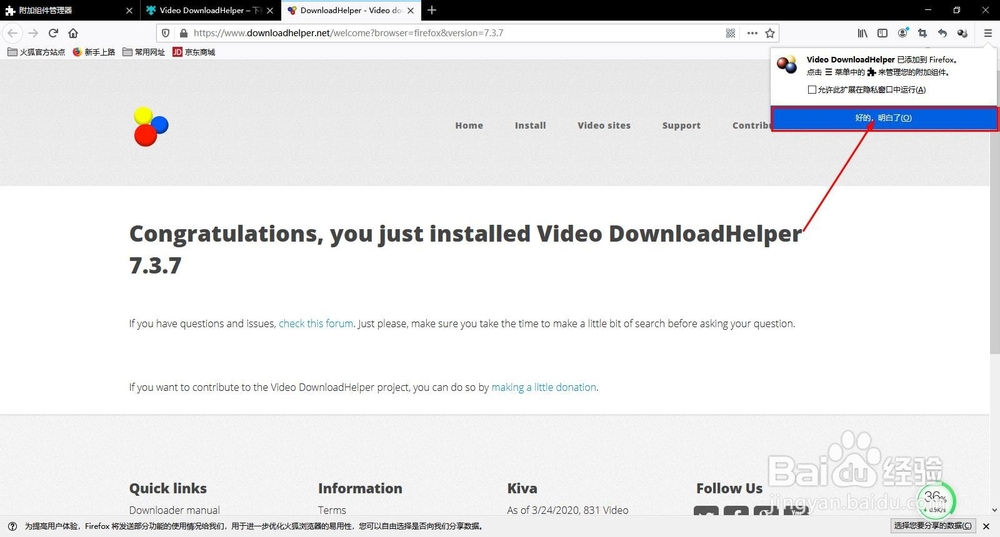Open the 常用网址 bookmark folder
The width and height of the screenshot is (1000, 537).
pyautogui.click(x=143, y=52)
